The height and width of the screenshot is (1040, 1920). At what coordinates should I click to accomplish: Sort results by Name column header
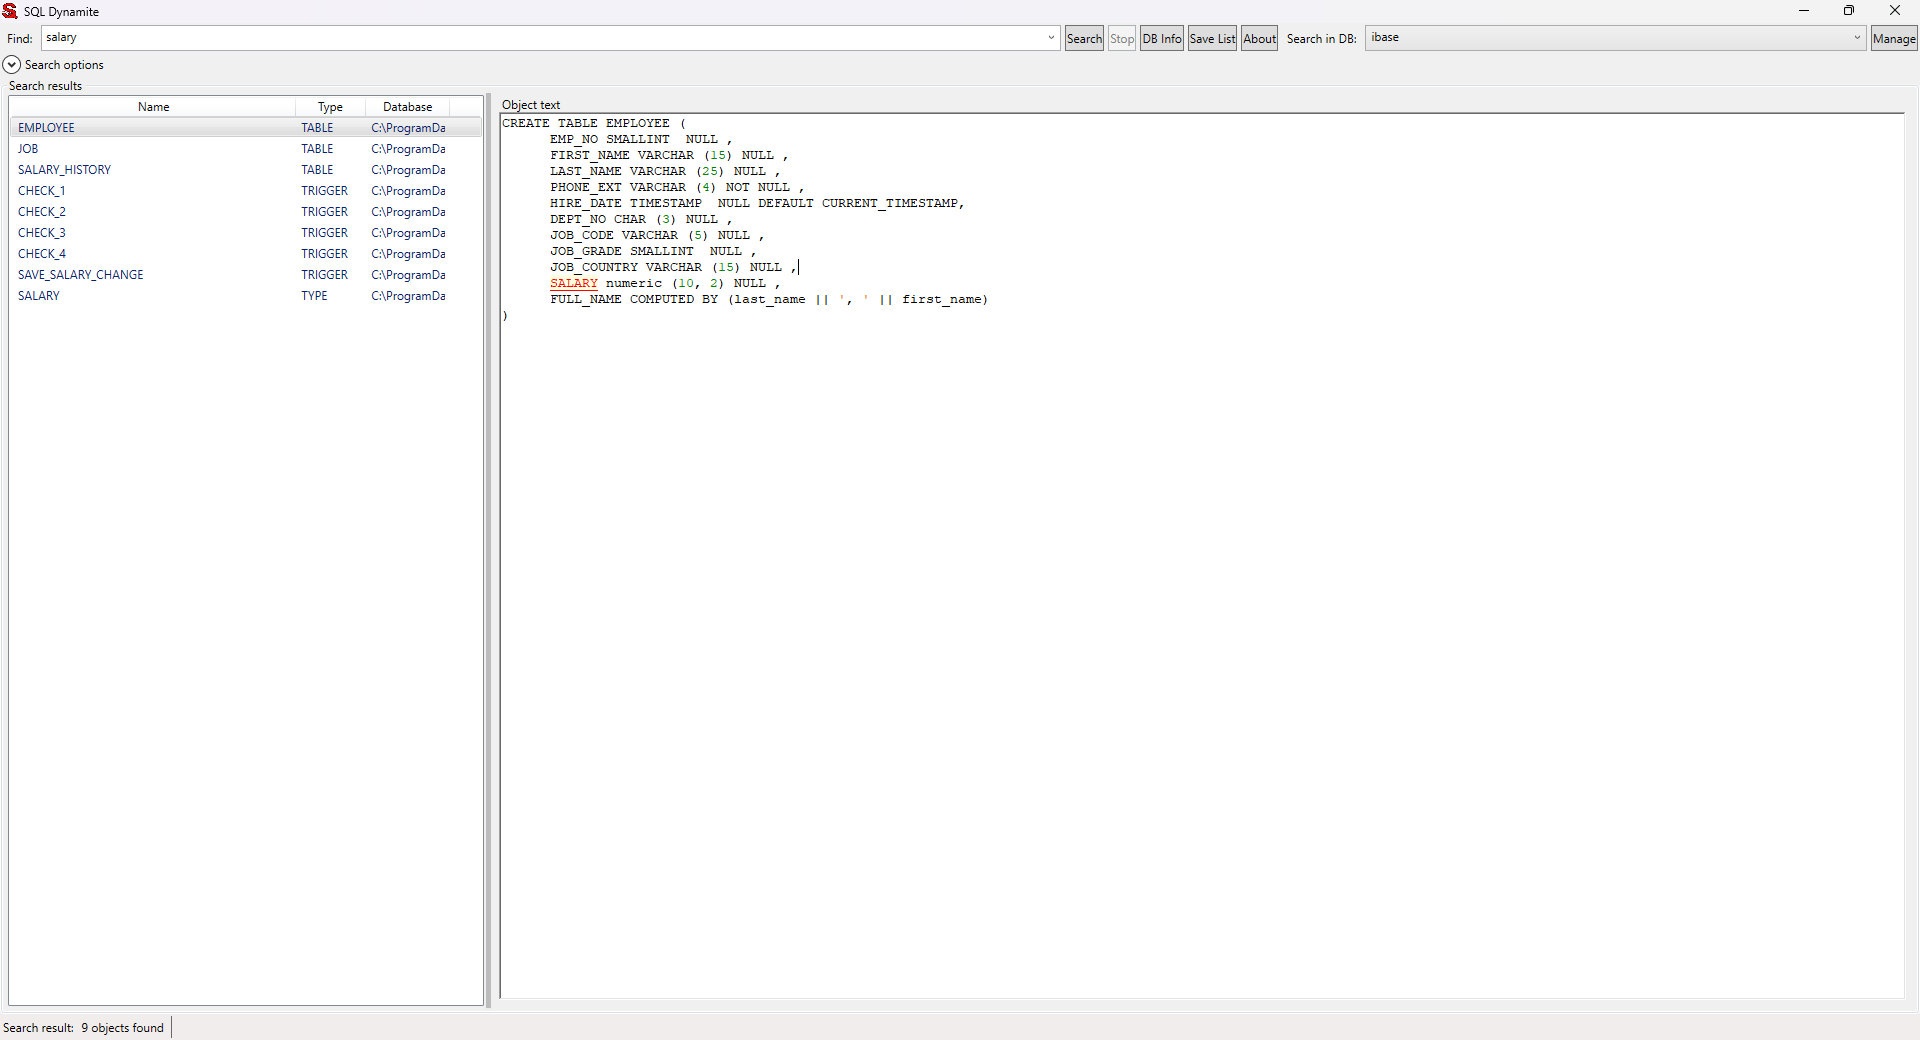click(153, 107)
